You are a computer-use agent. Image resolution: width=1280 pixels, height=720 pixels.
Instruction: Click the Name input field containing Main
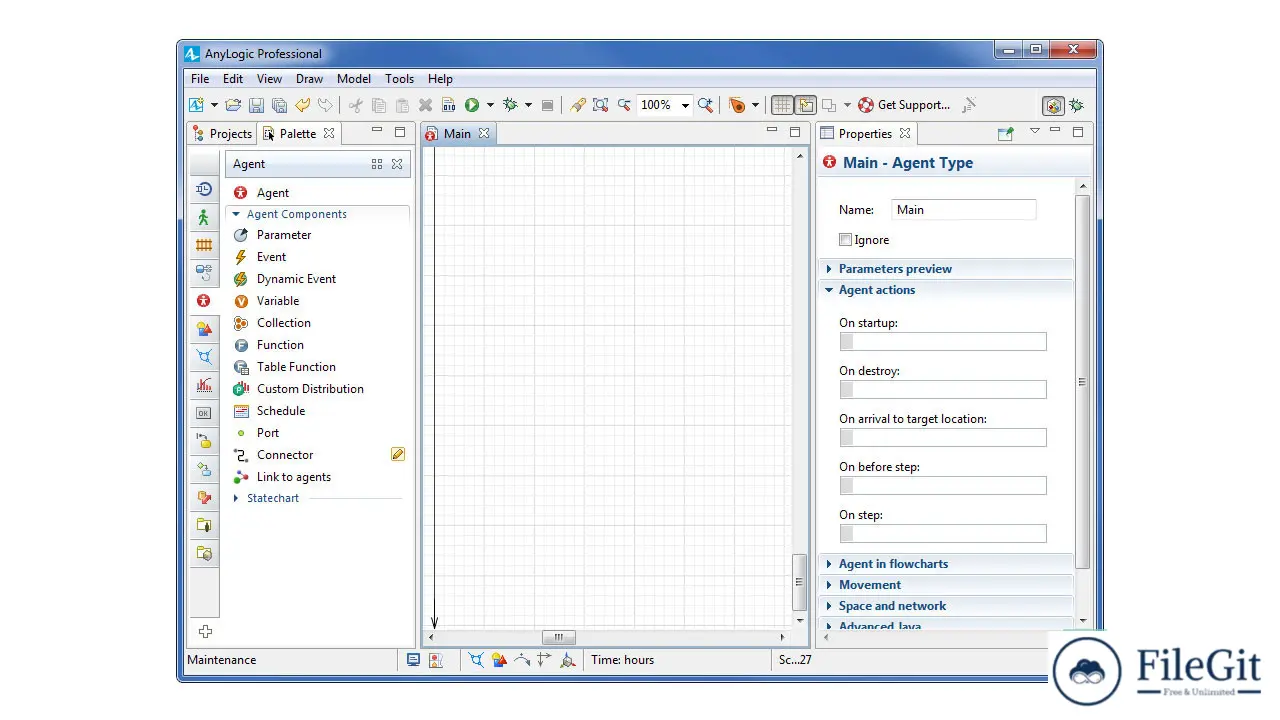click(x=963, y=210)
